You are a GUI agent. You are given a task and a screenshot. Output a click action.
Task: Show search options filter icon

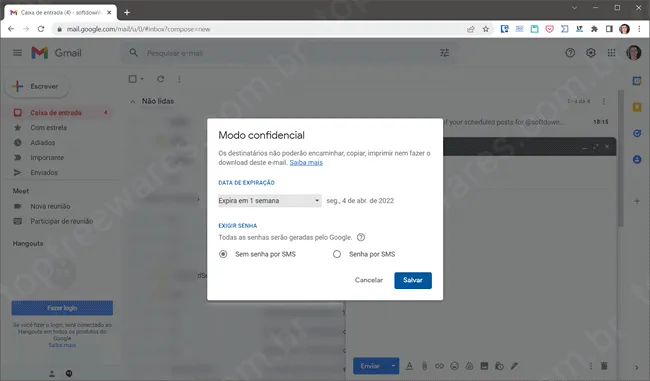point(444,53)
